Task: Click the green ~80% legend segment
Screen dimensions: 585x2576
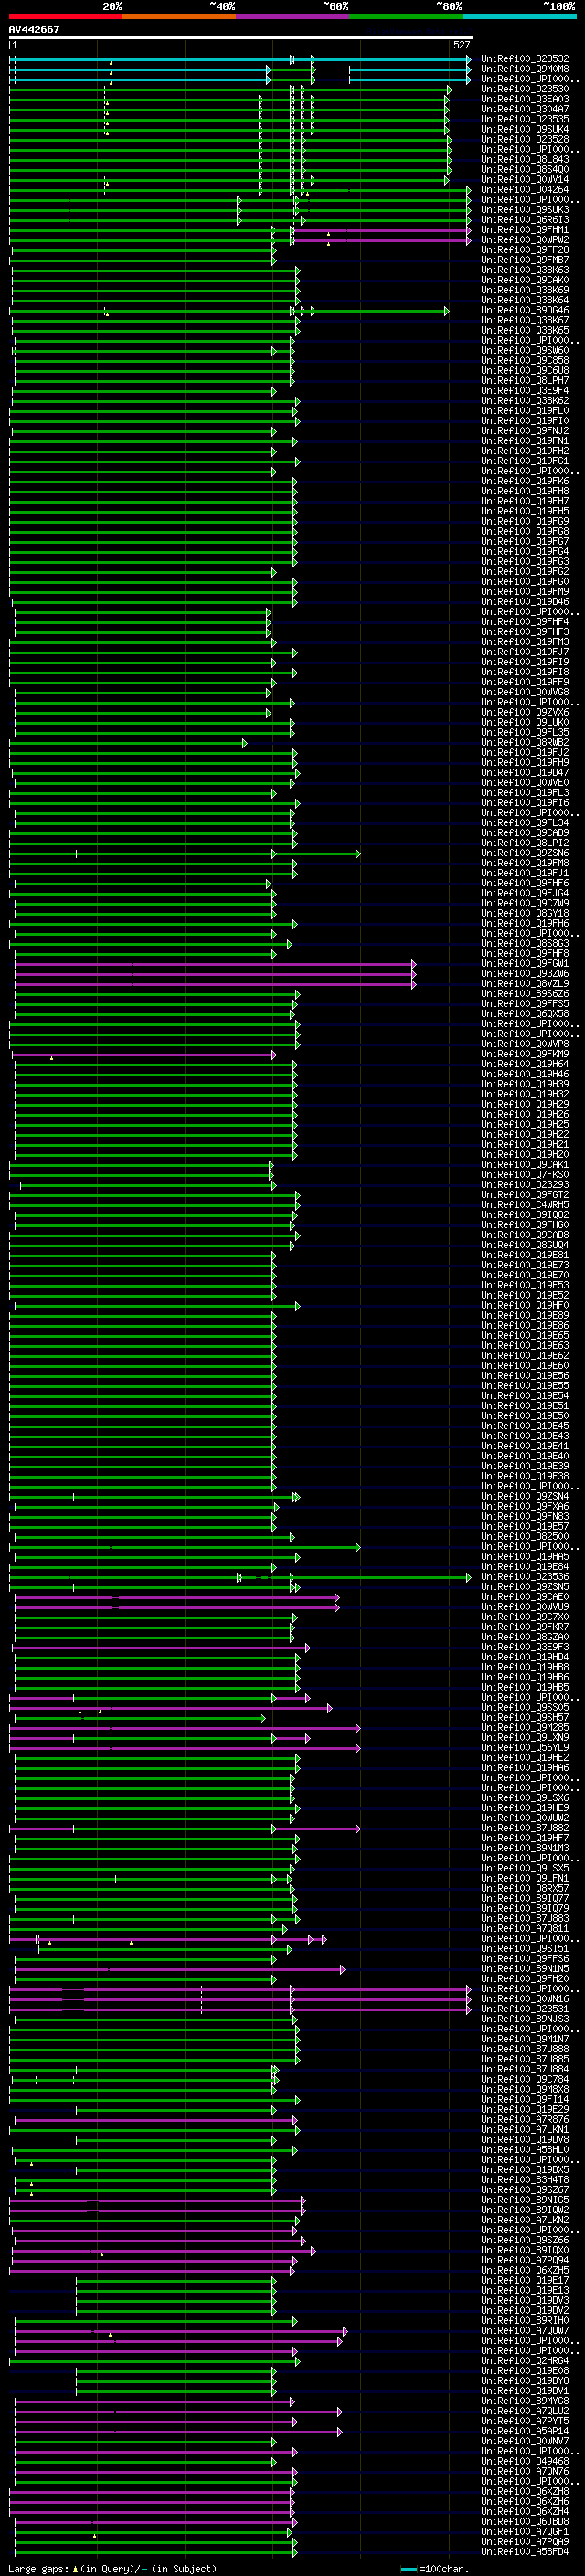Action: (406, 16)
